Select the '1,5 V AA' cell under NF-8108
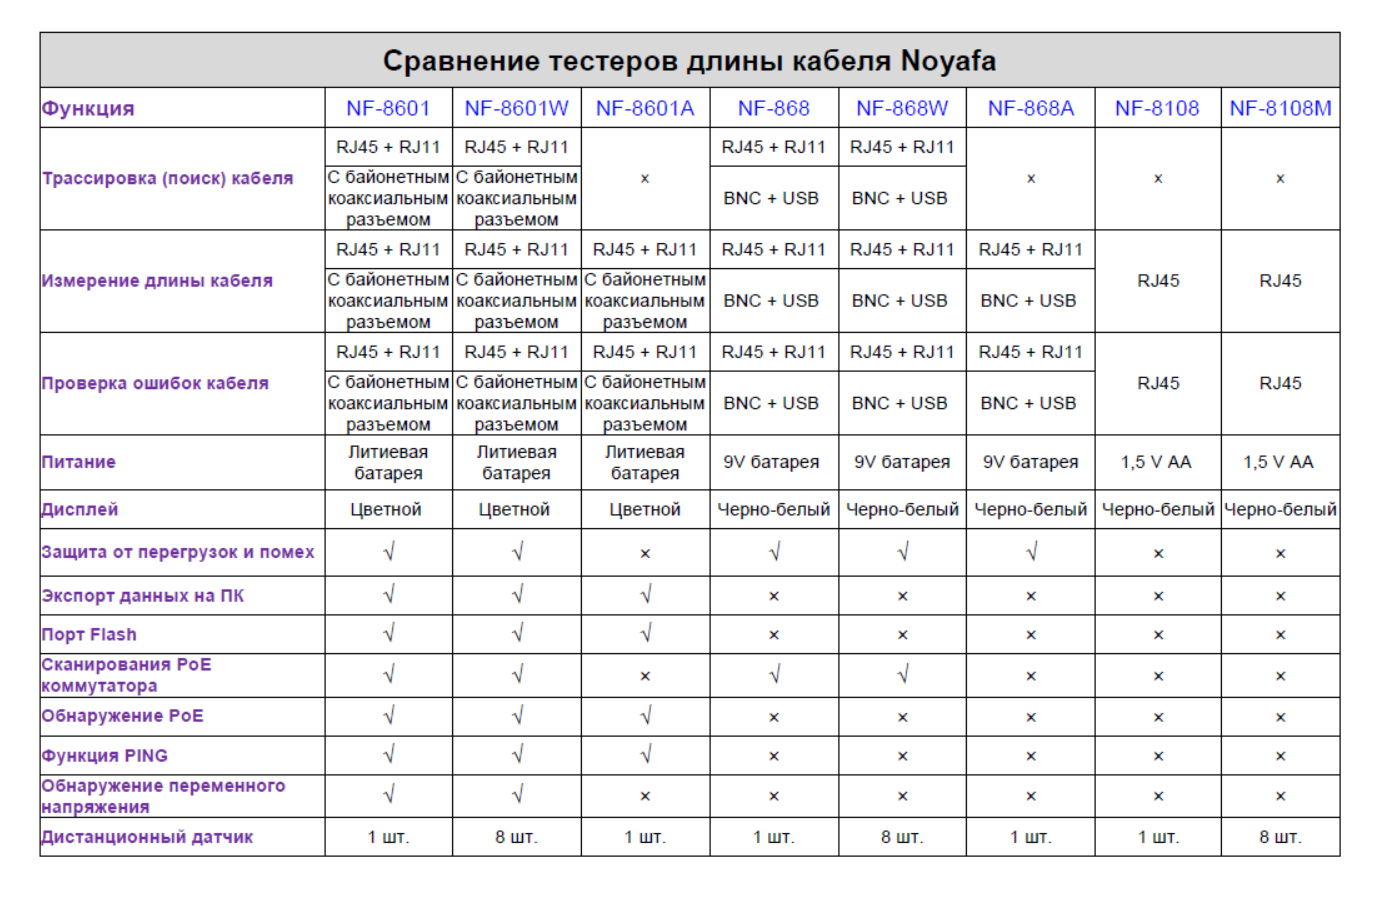1376x898 pixels. click(x=1157, y=462)
